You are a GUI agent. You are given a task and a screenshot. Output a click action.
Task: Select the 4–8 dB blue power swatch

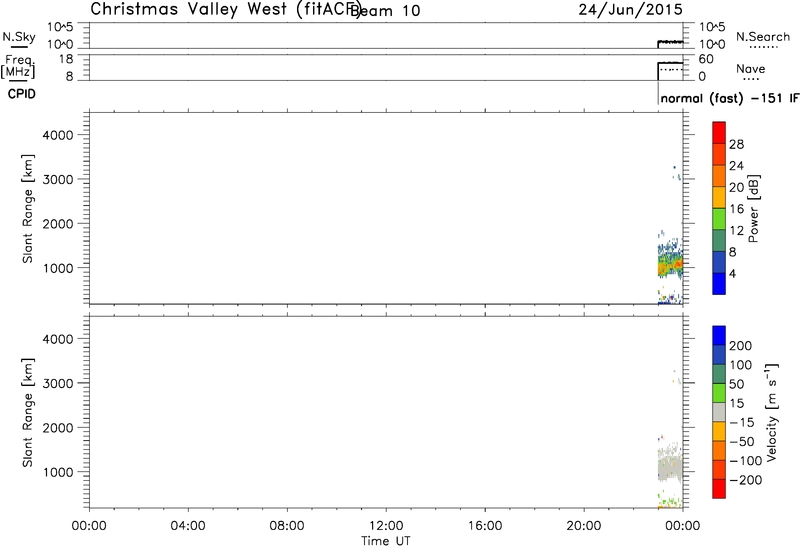pos(719,262)
